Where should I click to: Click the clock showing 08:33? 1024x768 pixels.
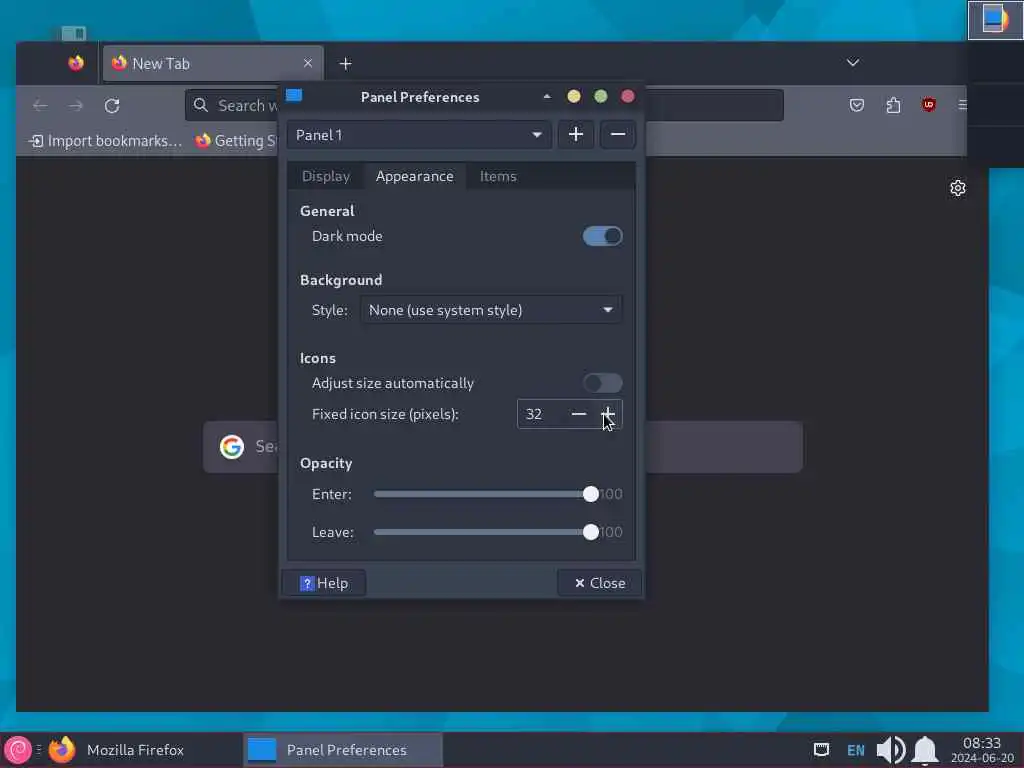tap(982, 750)
